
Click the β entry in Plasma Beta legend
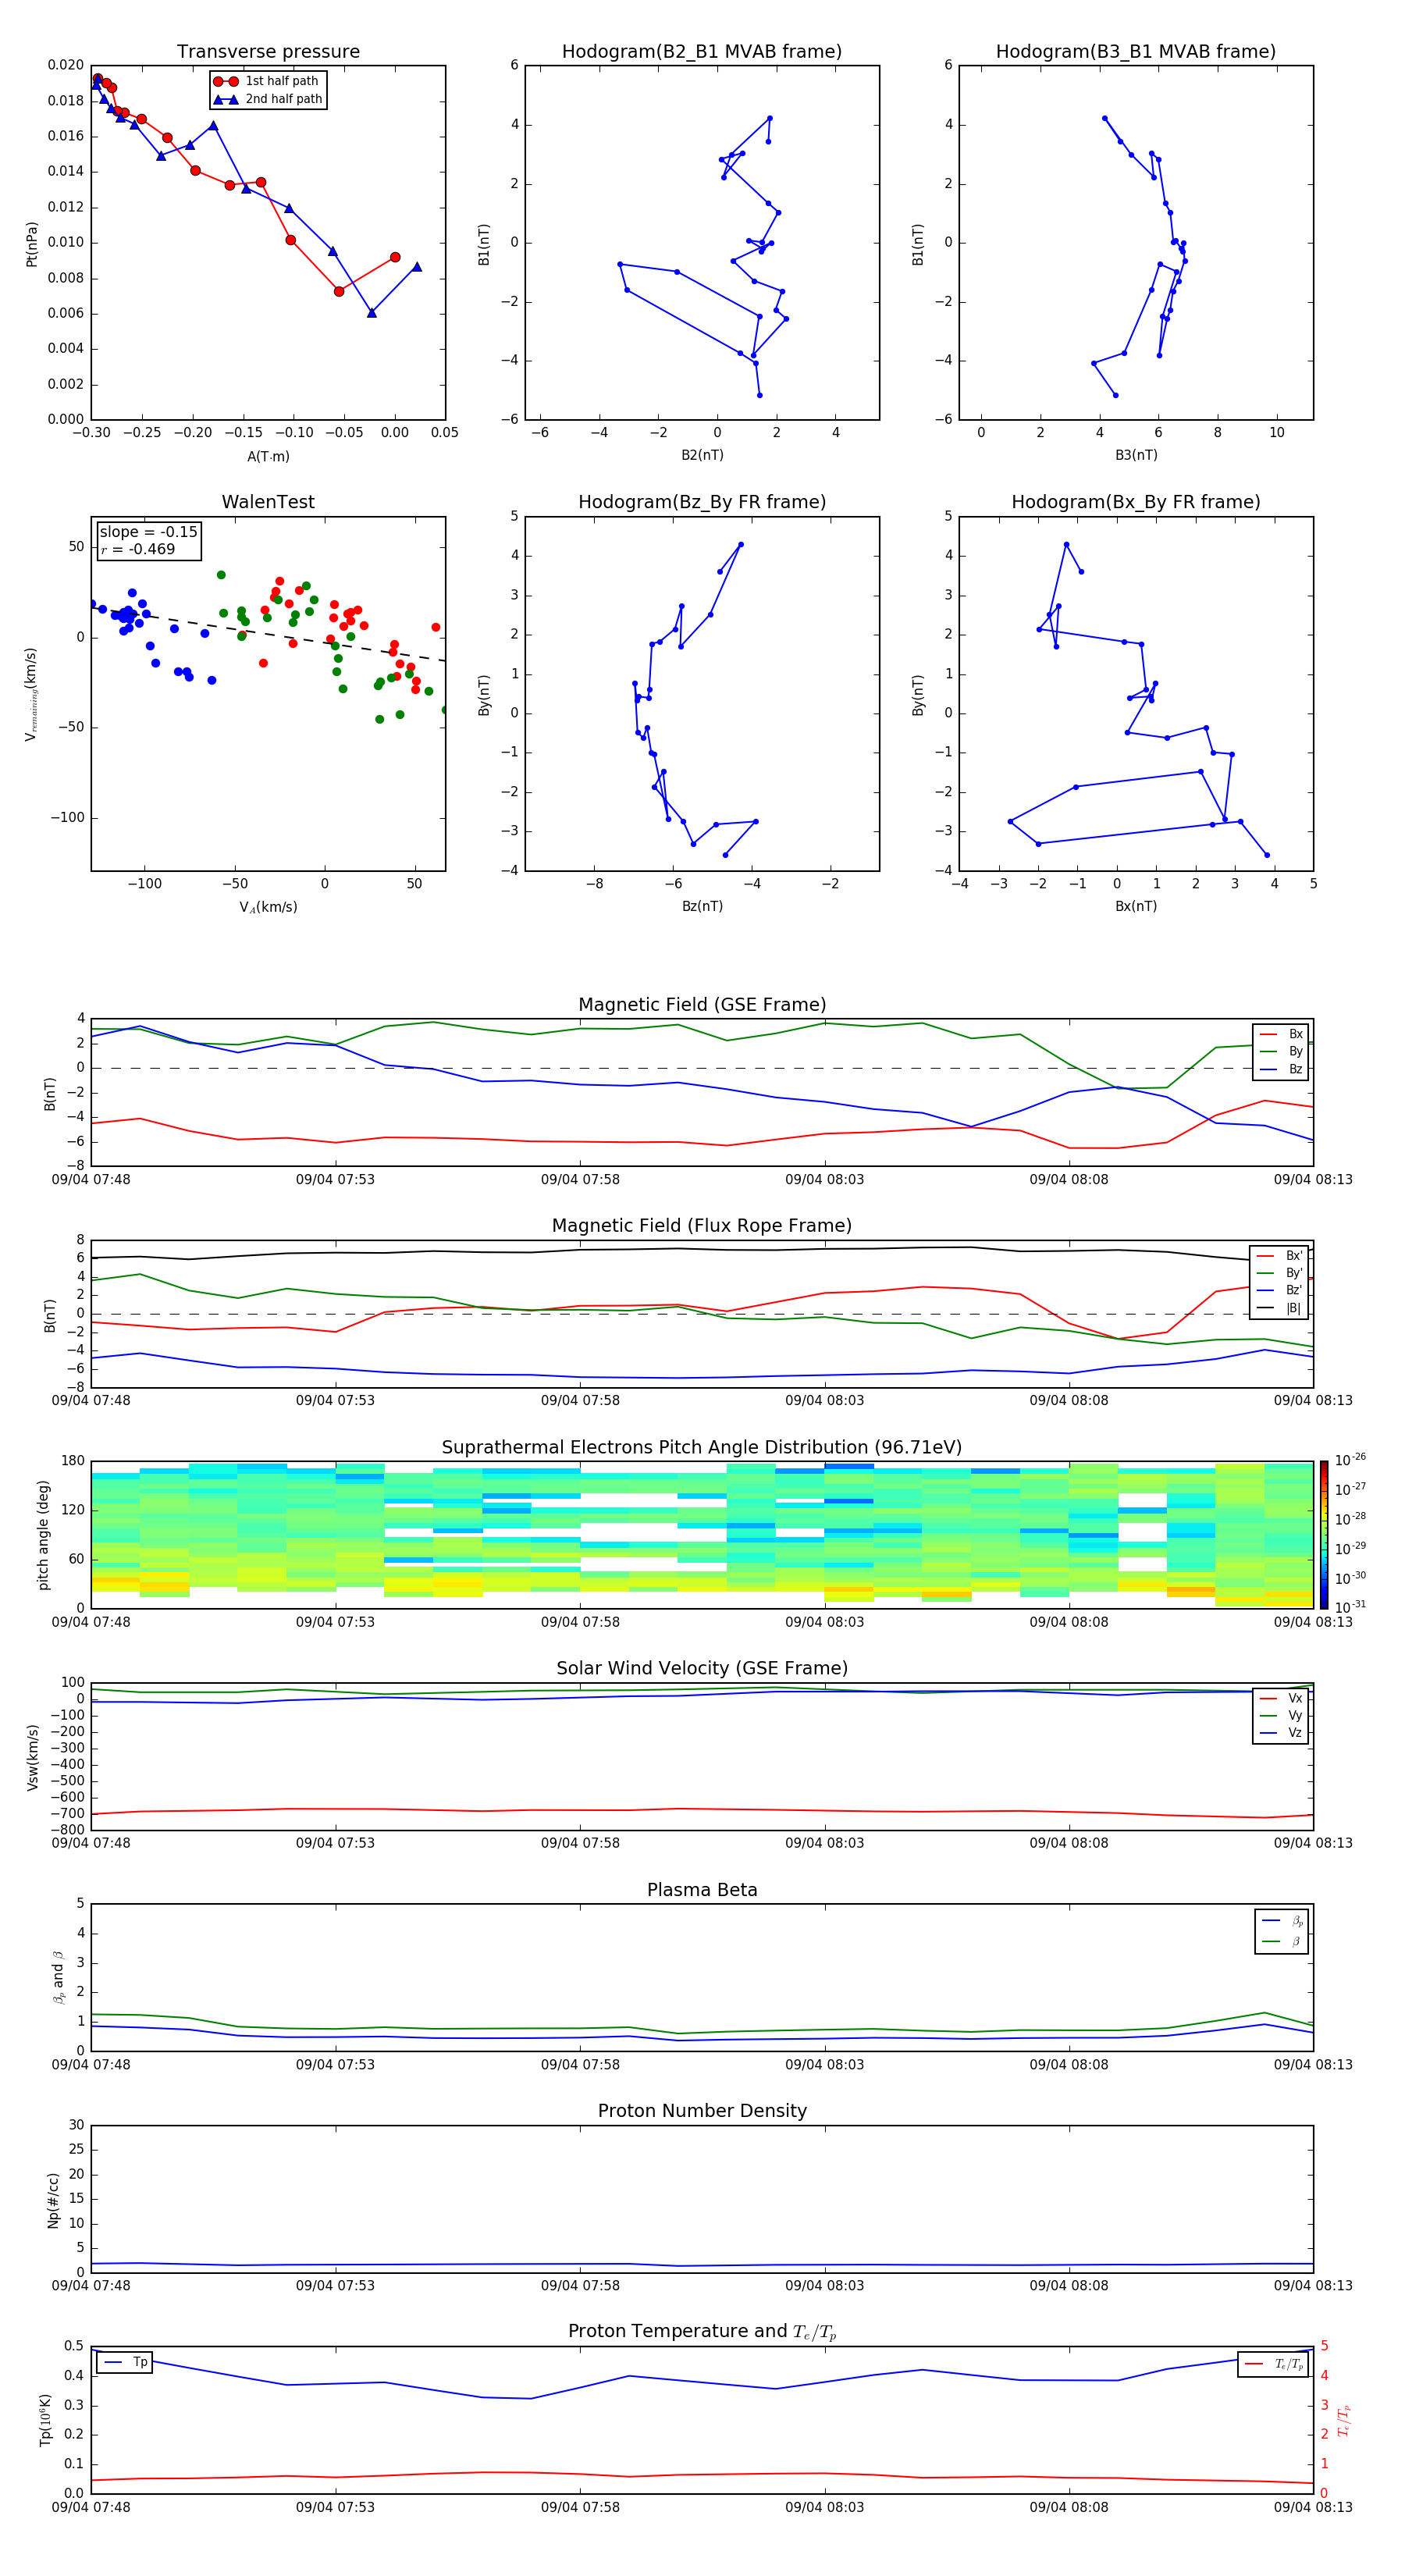tap(1283, 1941)
